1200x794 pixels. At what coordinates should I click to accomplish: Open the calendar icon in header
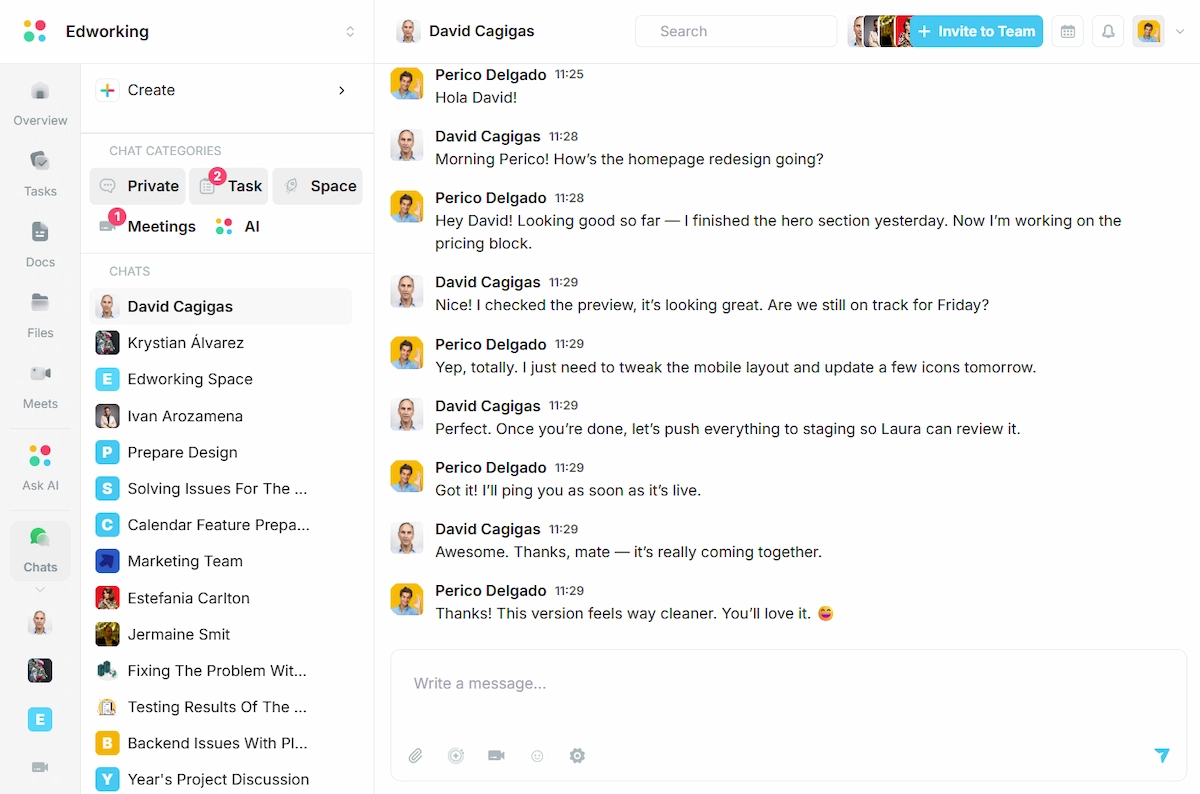1067,32
